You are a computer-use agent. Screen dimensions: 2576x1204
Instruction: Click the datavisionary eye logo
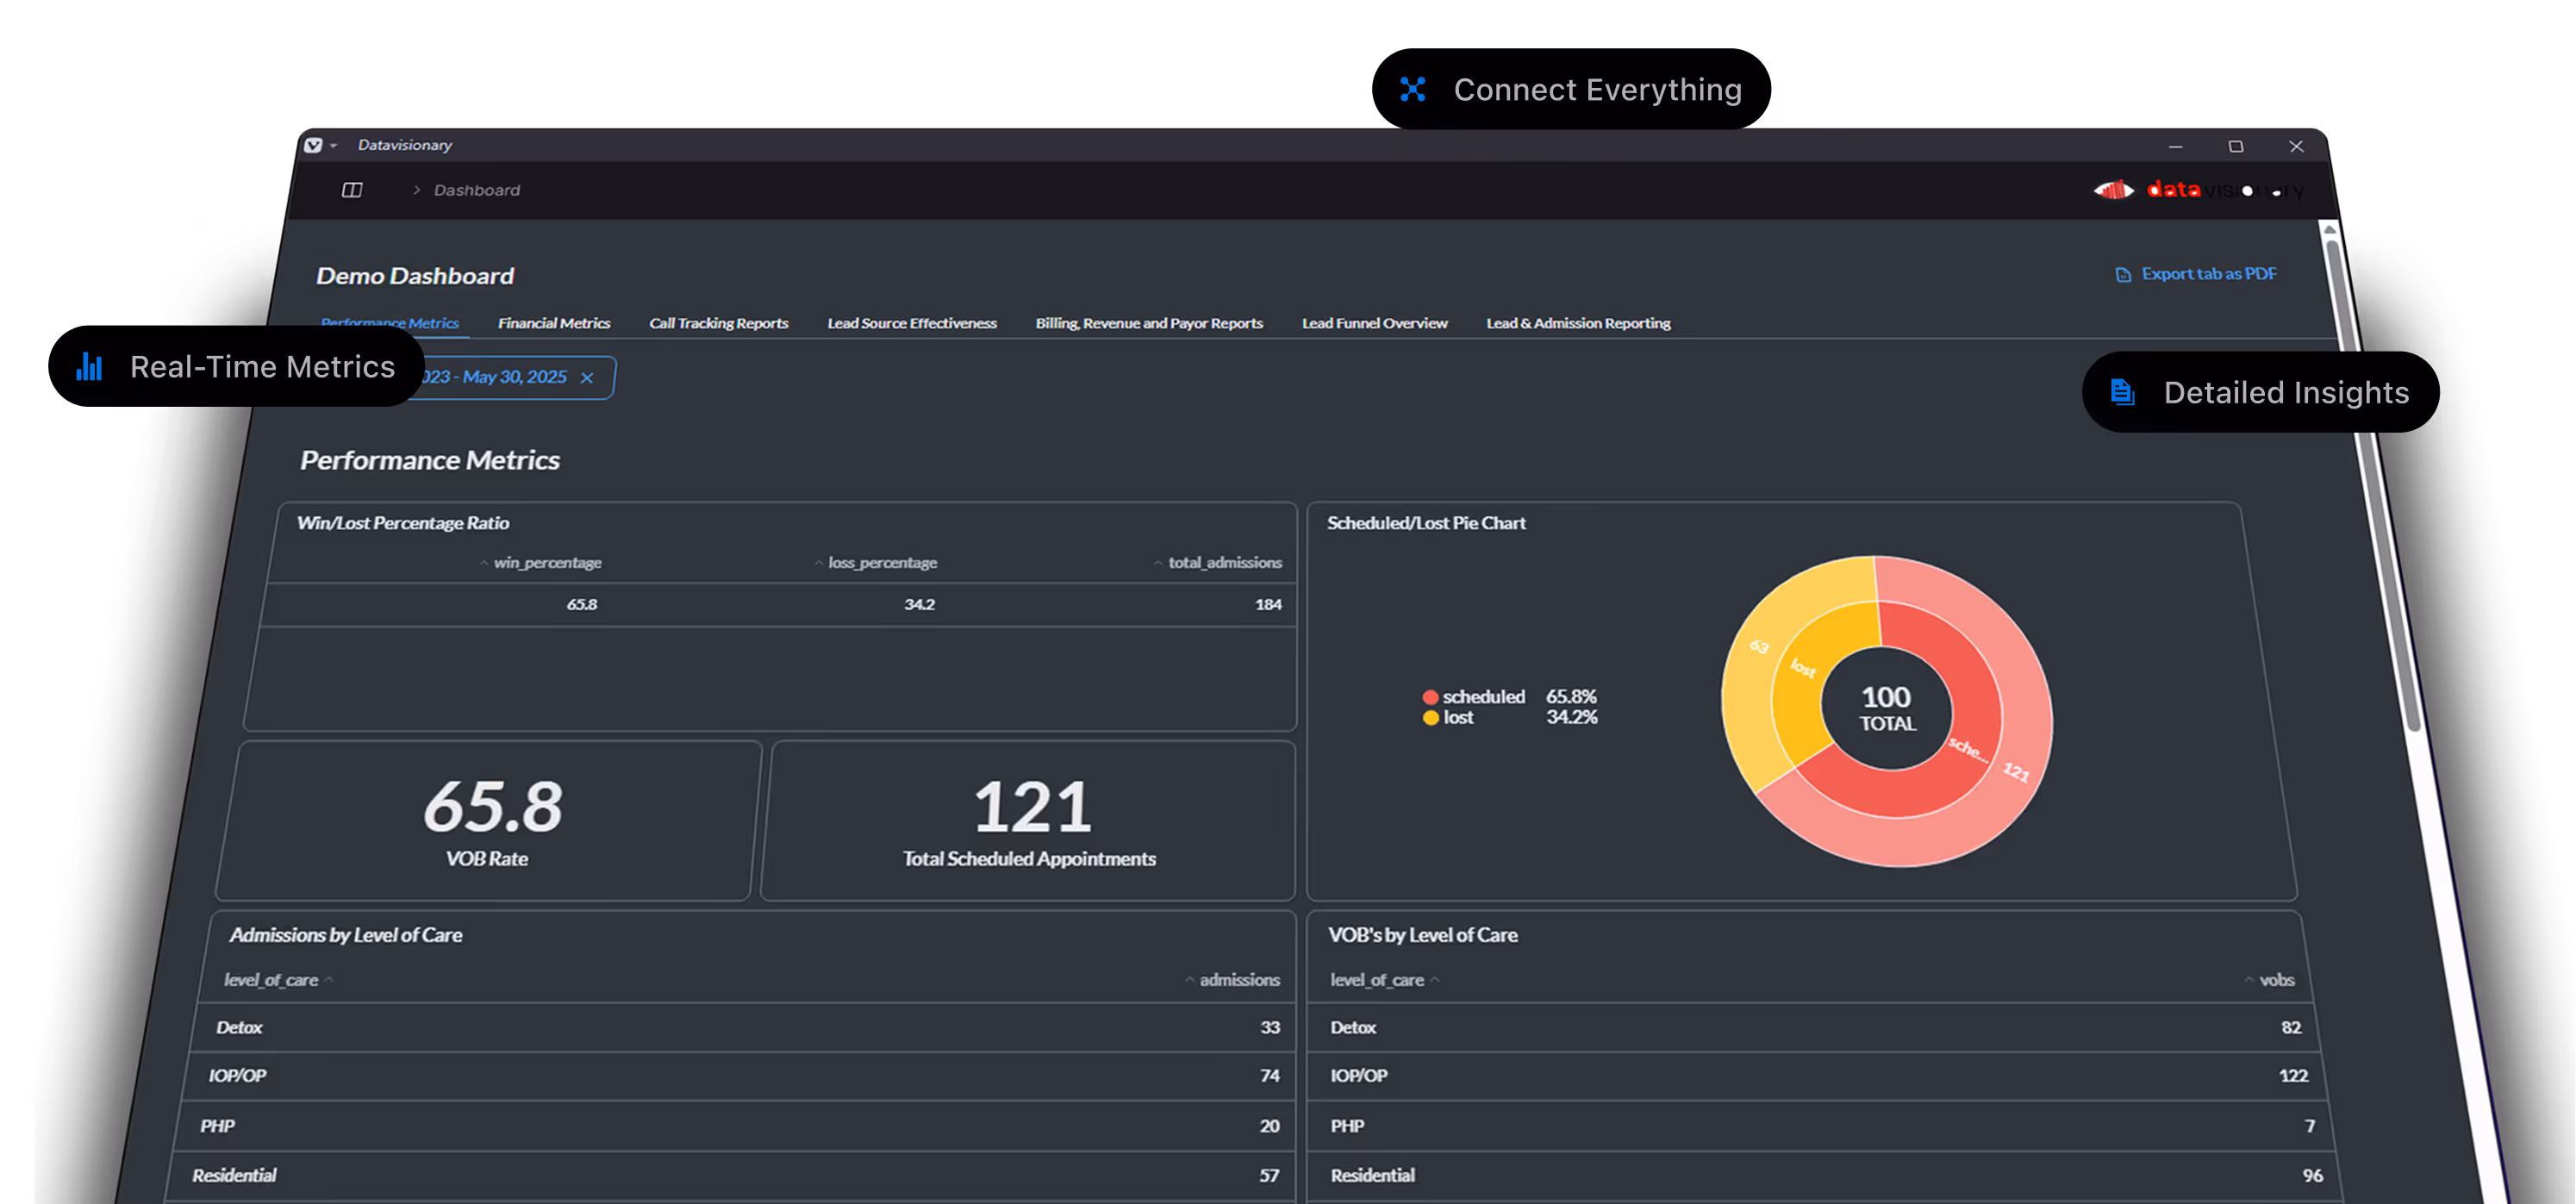[2113, 190]
